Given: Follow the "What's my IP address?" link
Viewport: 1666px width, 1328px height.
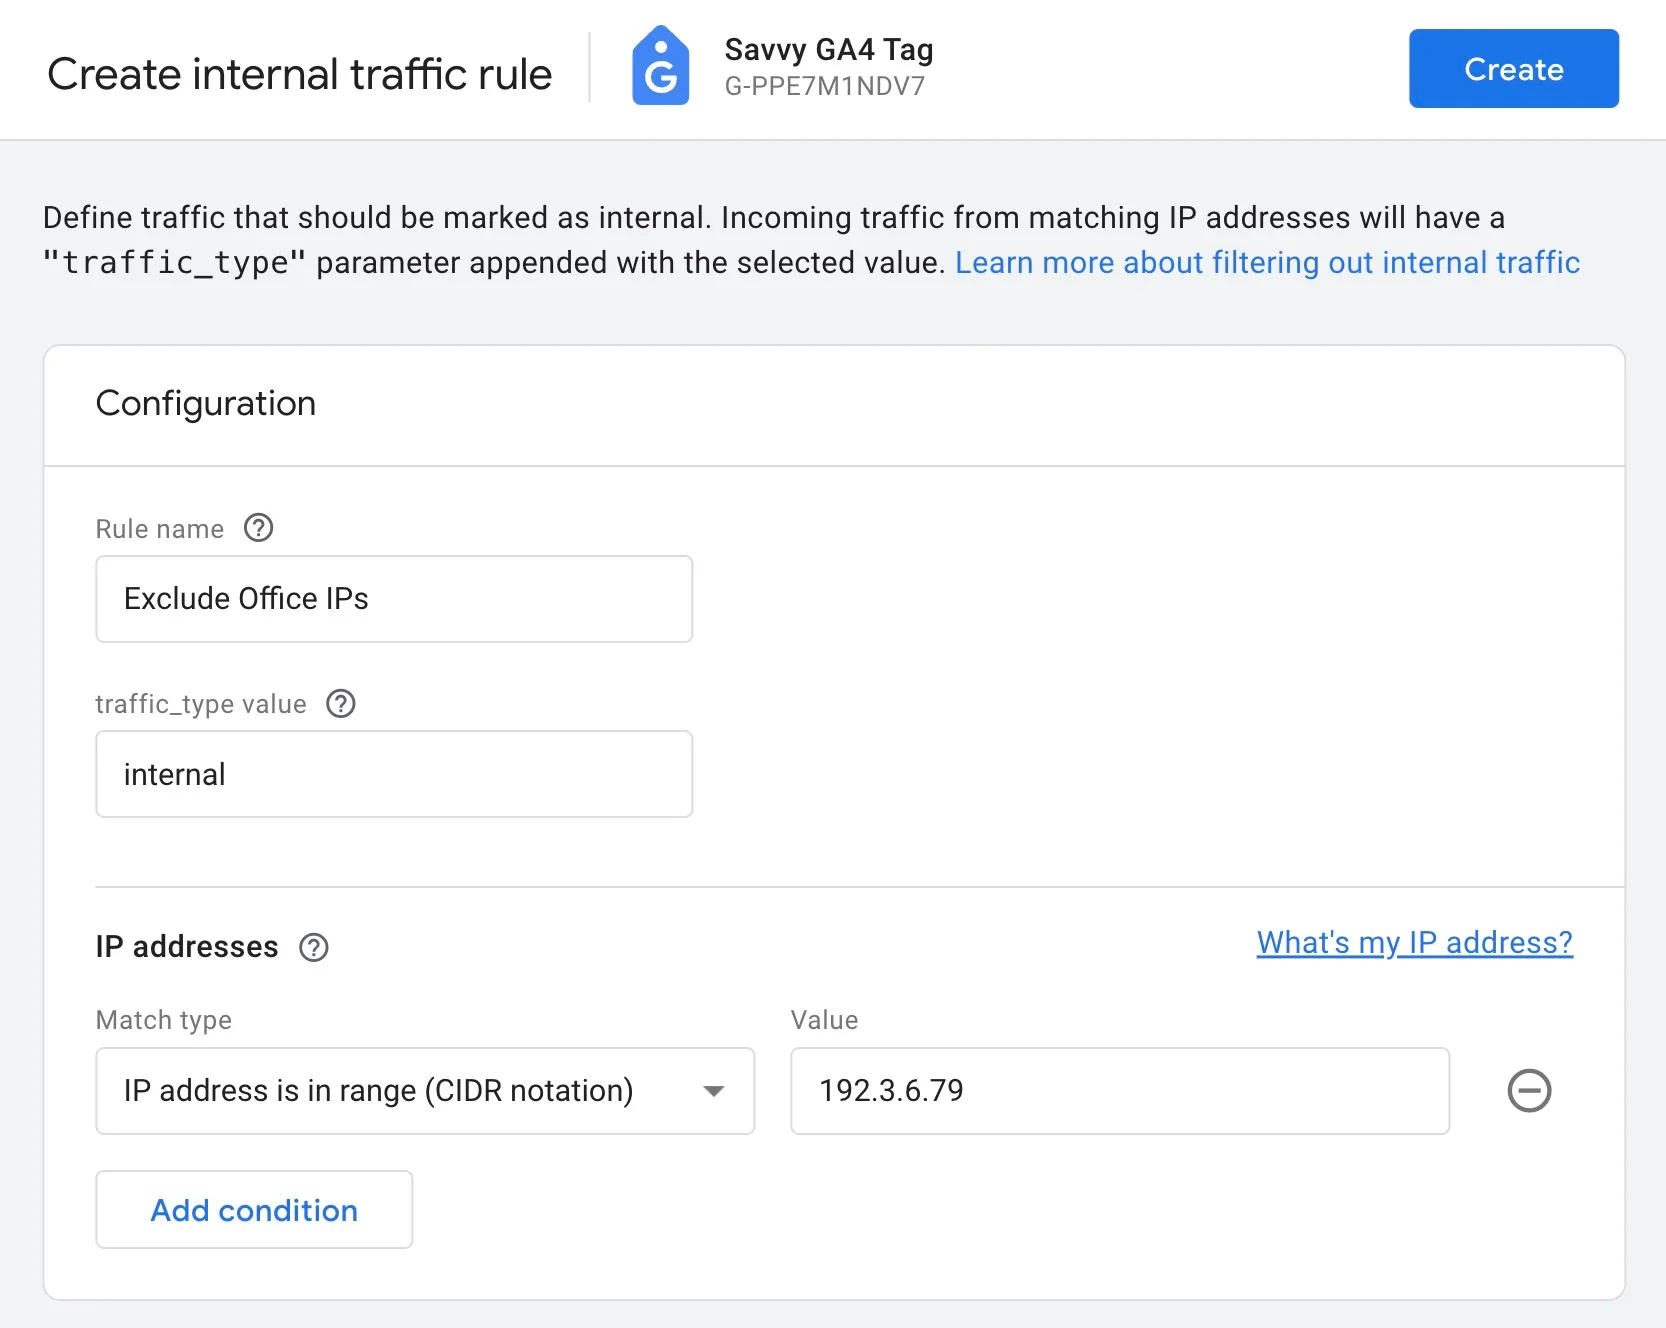Looking at the screenshot, I should tap(1414, 942).
